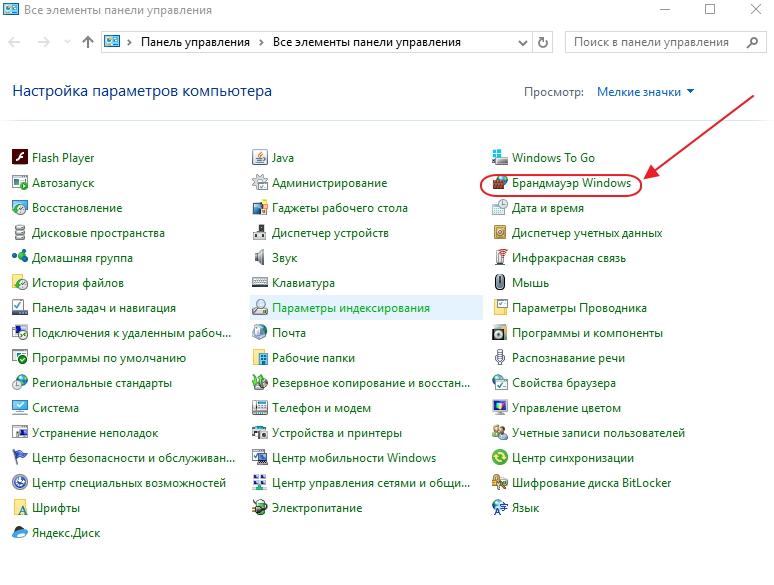Expand chevron after Панель управления breadcrumb
Image resolution: width=774 pixels, height=585 pixels.
261,42
